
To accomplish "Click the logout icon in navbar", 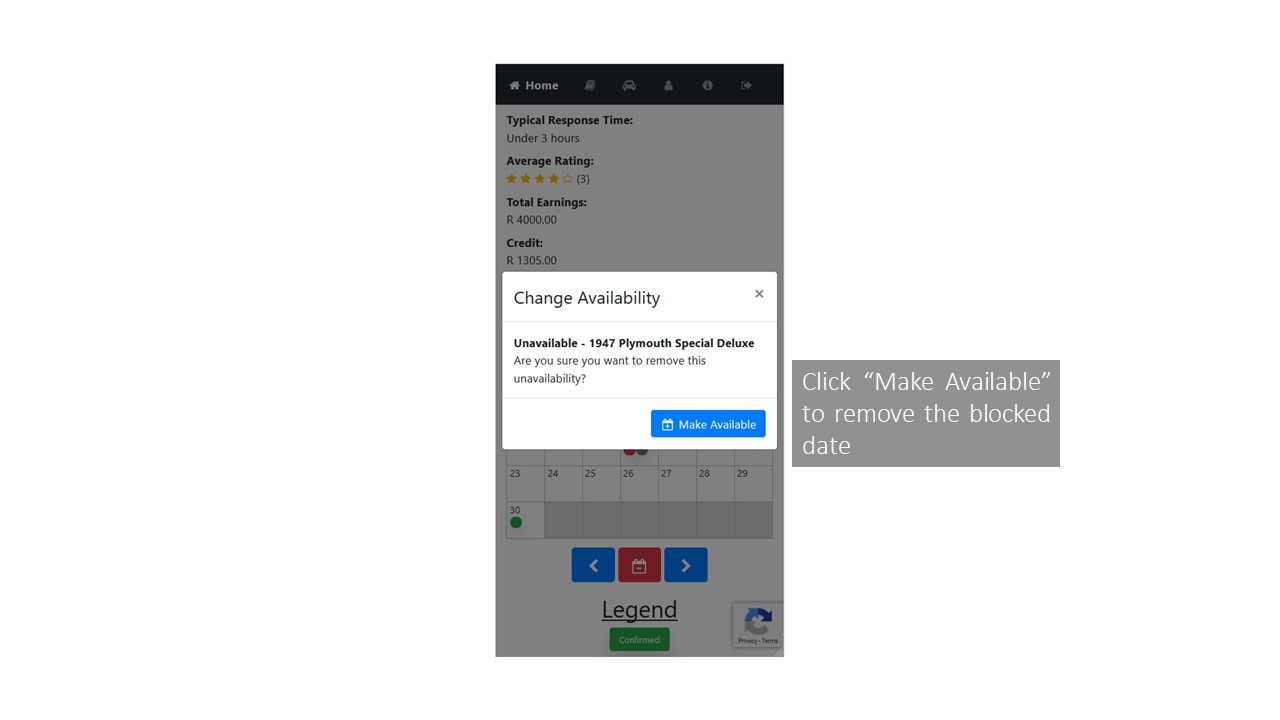I will pyautogui.click(x=747, y=86).
